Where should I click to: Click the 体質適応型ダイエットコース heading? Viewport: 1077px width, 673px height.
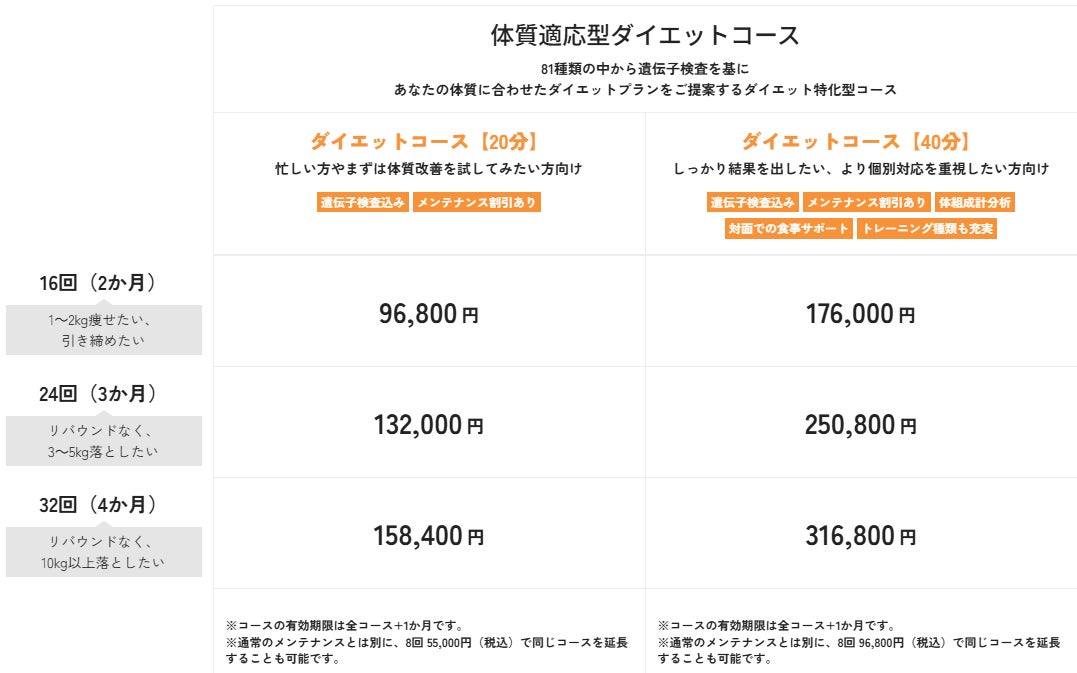pos(645,36)
